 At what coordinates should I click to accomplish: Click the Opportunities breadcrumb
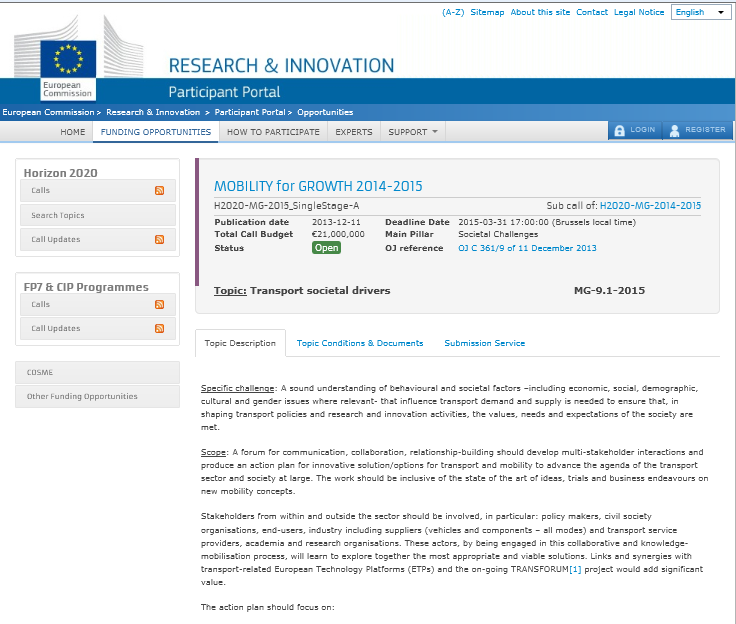(x=325, y=112)
